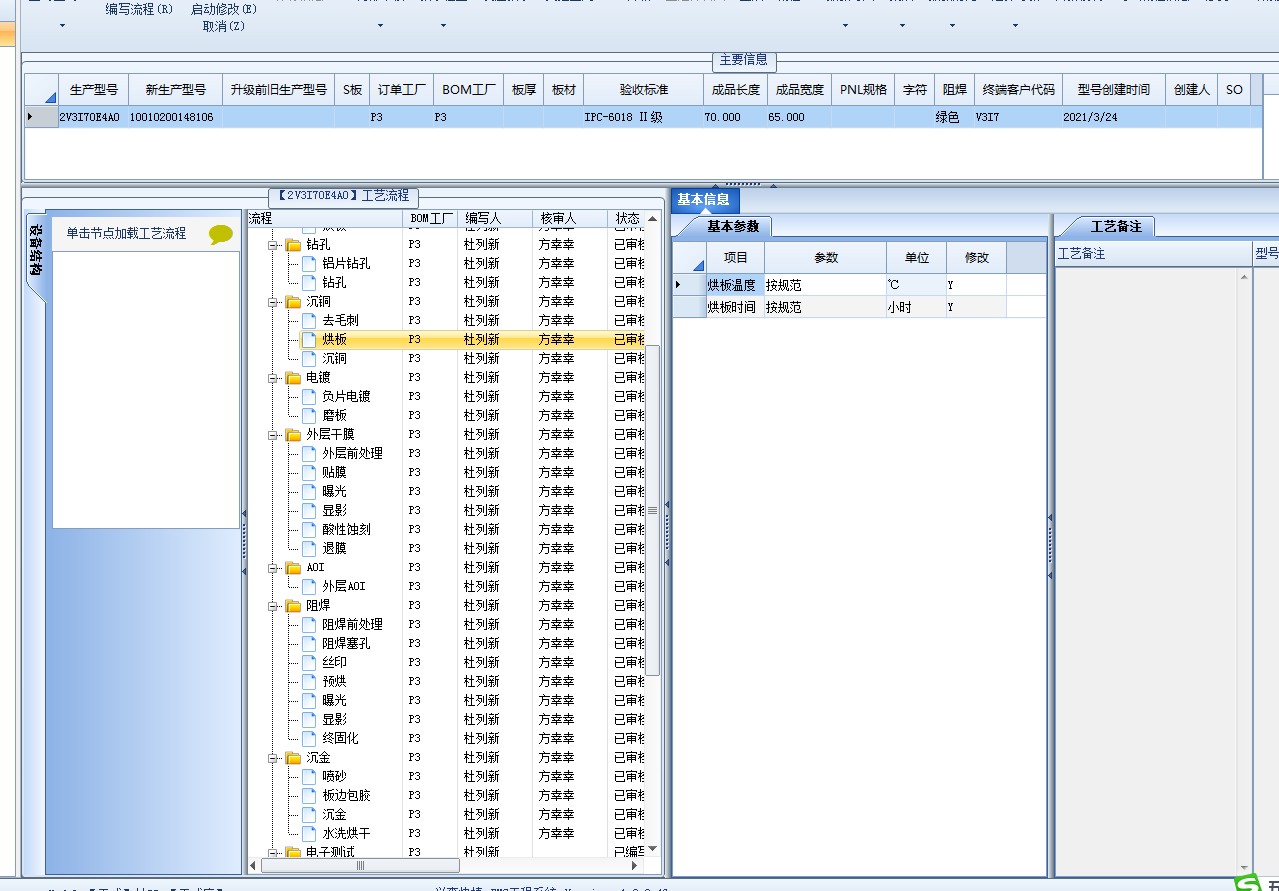This screenshot has width=1279, height=891.
Task: Click scroll-down arrow of process tree
Action: [653, 848]
